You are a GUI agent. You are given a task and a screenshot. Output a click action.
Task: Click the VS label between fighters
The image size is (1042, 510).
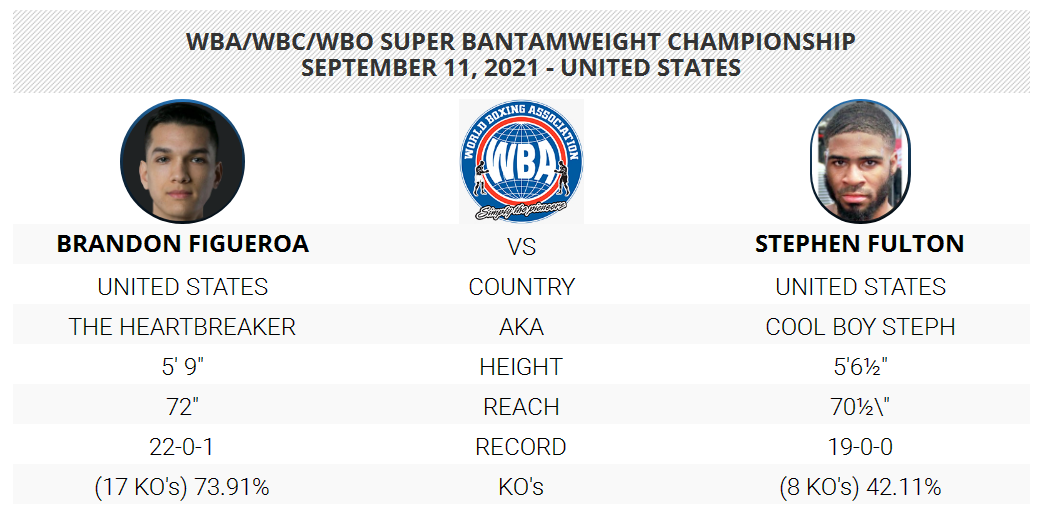[x=521, y=247]
